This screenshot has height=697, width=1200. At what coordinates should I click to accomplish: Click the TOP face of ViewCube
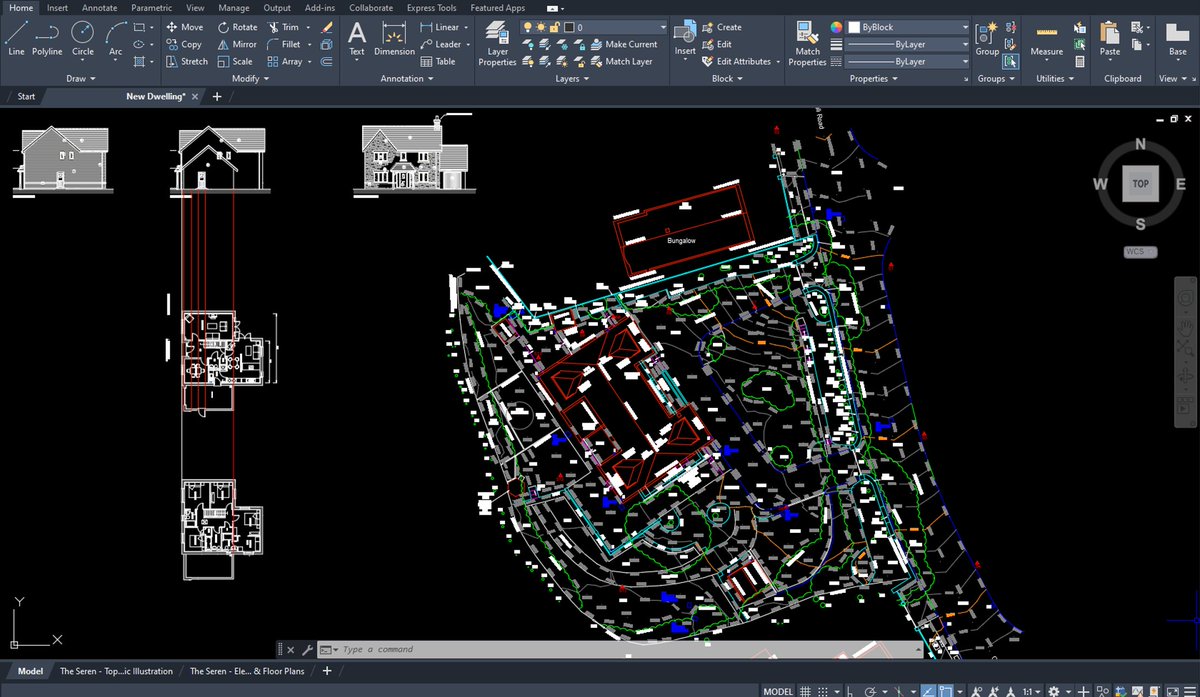tap(1140, 184)
